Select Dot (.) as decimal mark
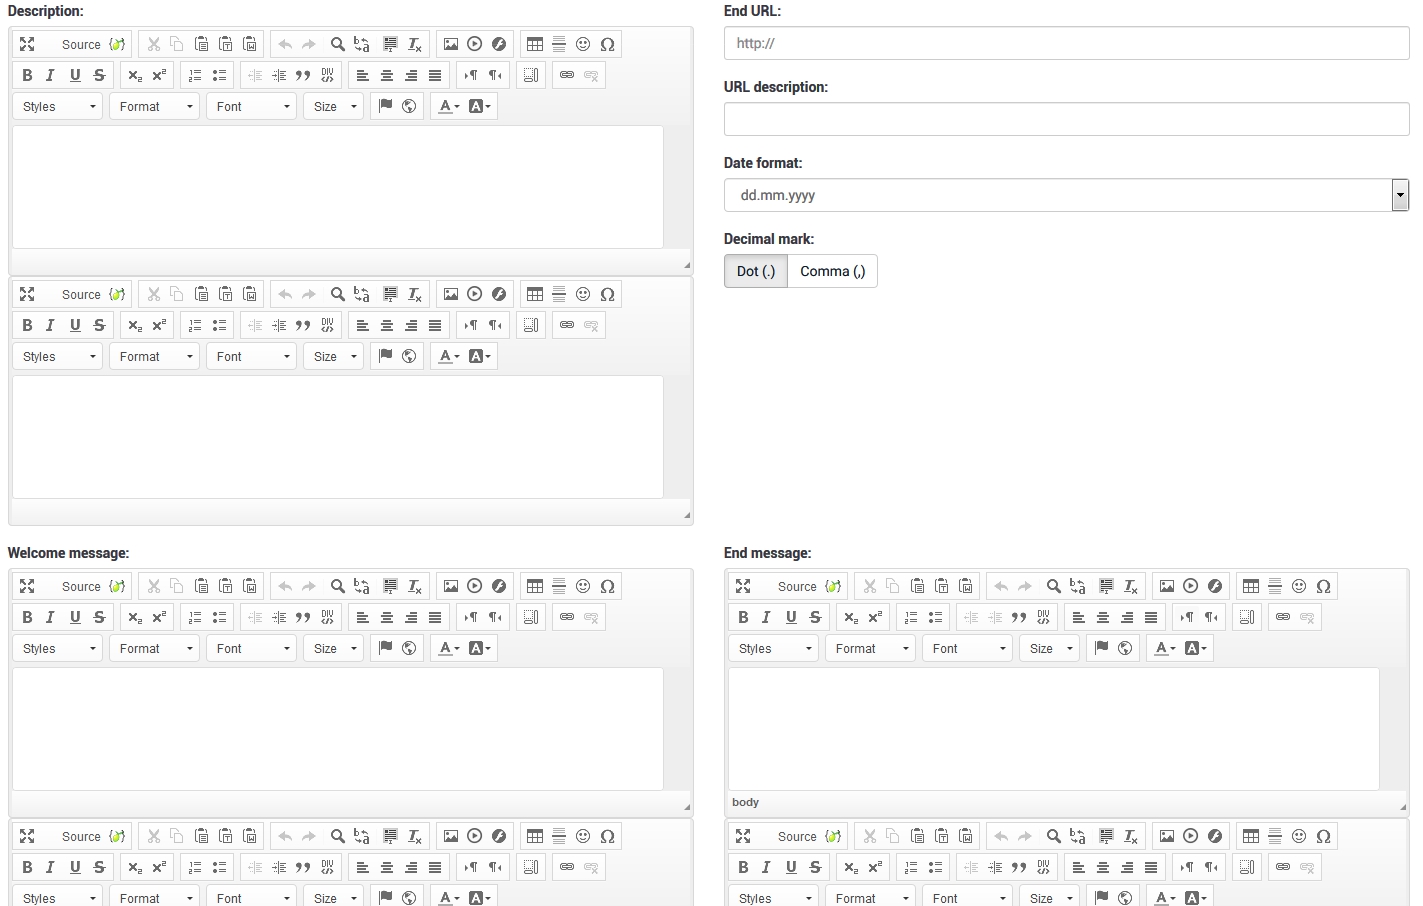This screenshot has width=1423, height=906. click(756, 271)
